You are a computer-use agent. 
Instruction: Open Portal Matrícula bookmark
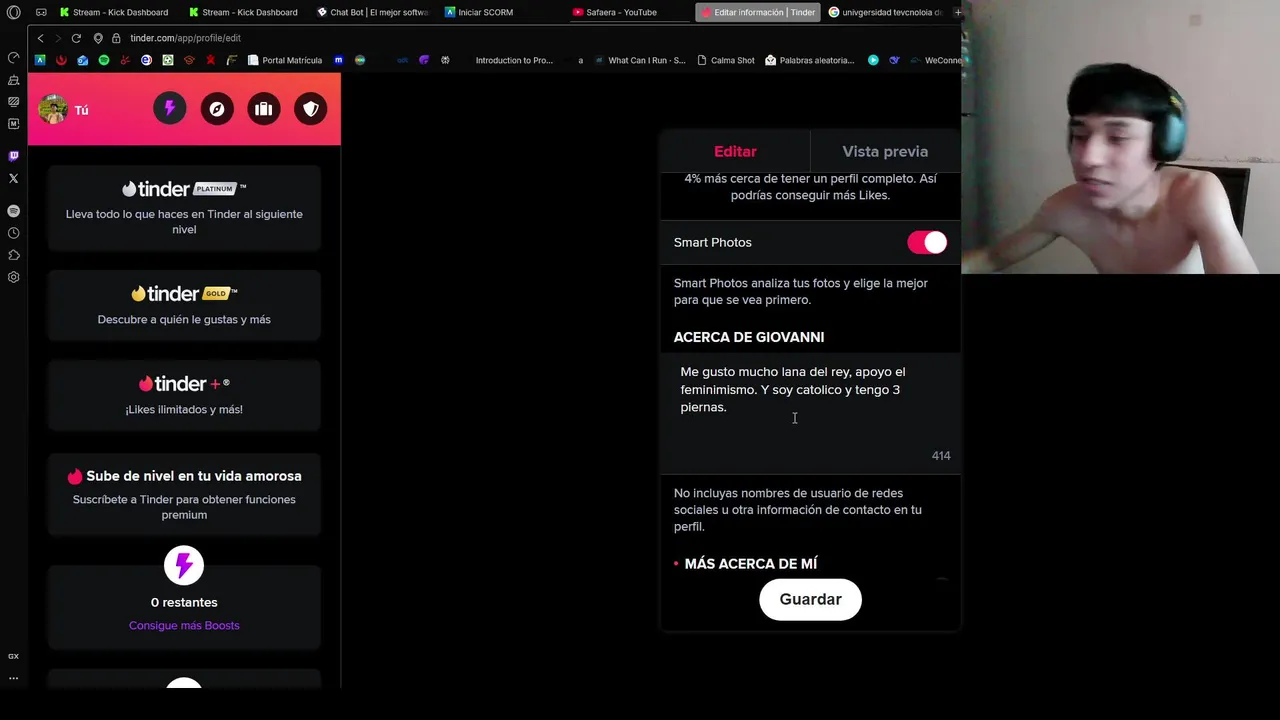point(285,60)
